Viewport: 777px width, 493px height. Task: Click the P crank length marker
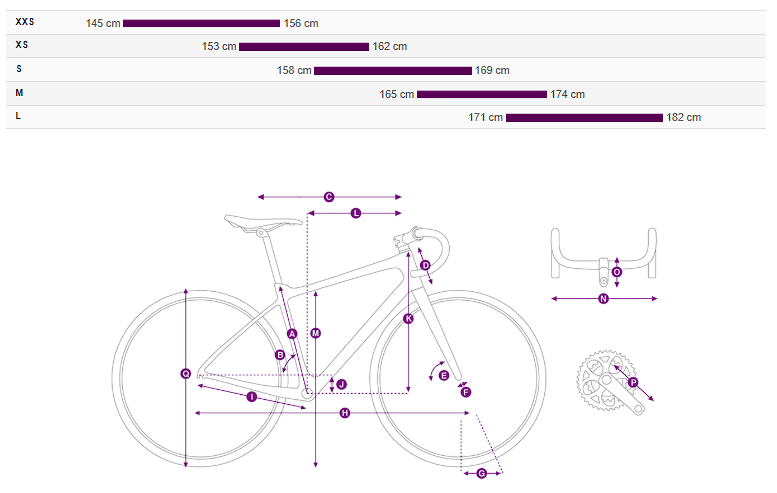pos(633,382)
